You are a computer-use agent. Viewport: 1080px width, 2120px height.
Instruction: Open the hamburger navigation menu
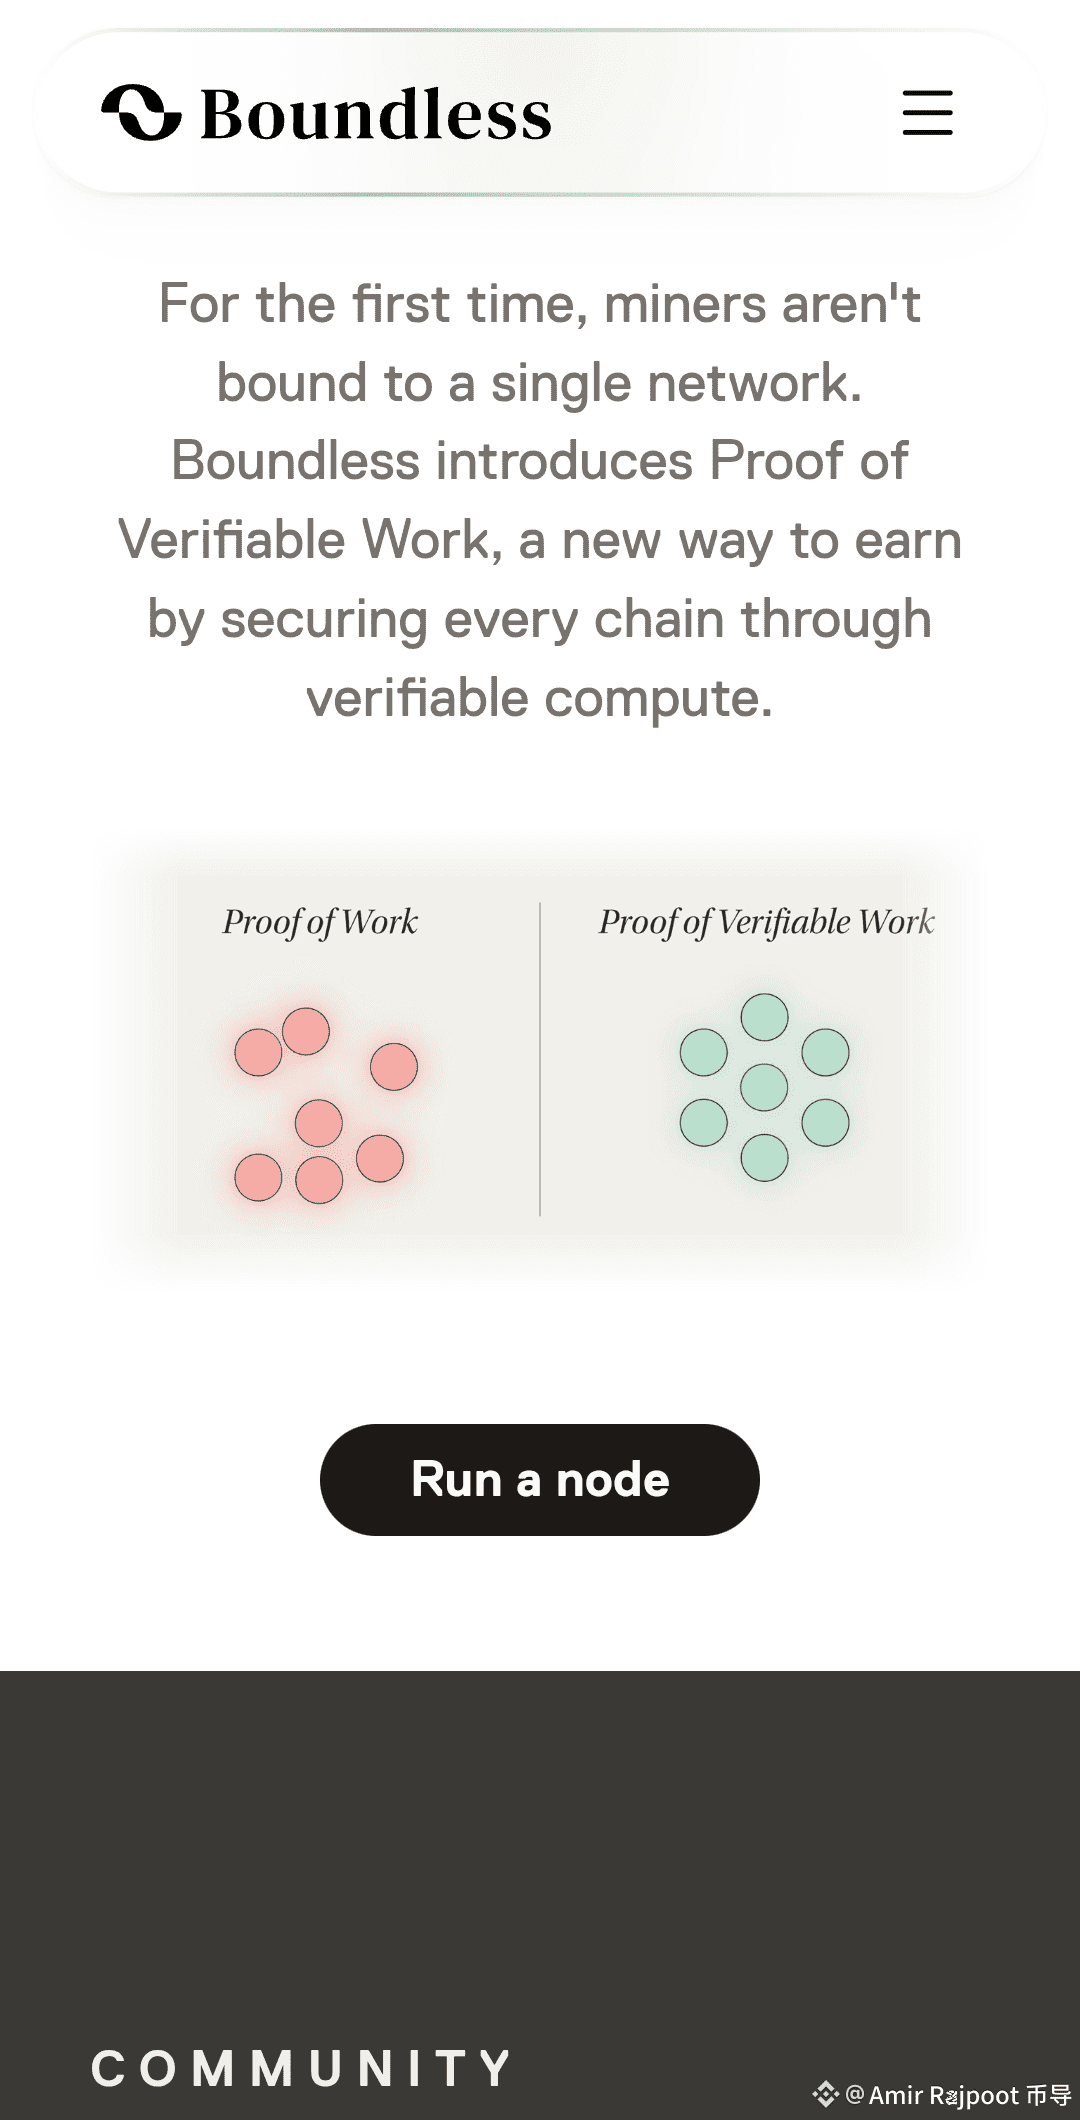click(x=927, y=112)
